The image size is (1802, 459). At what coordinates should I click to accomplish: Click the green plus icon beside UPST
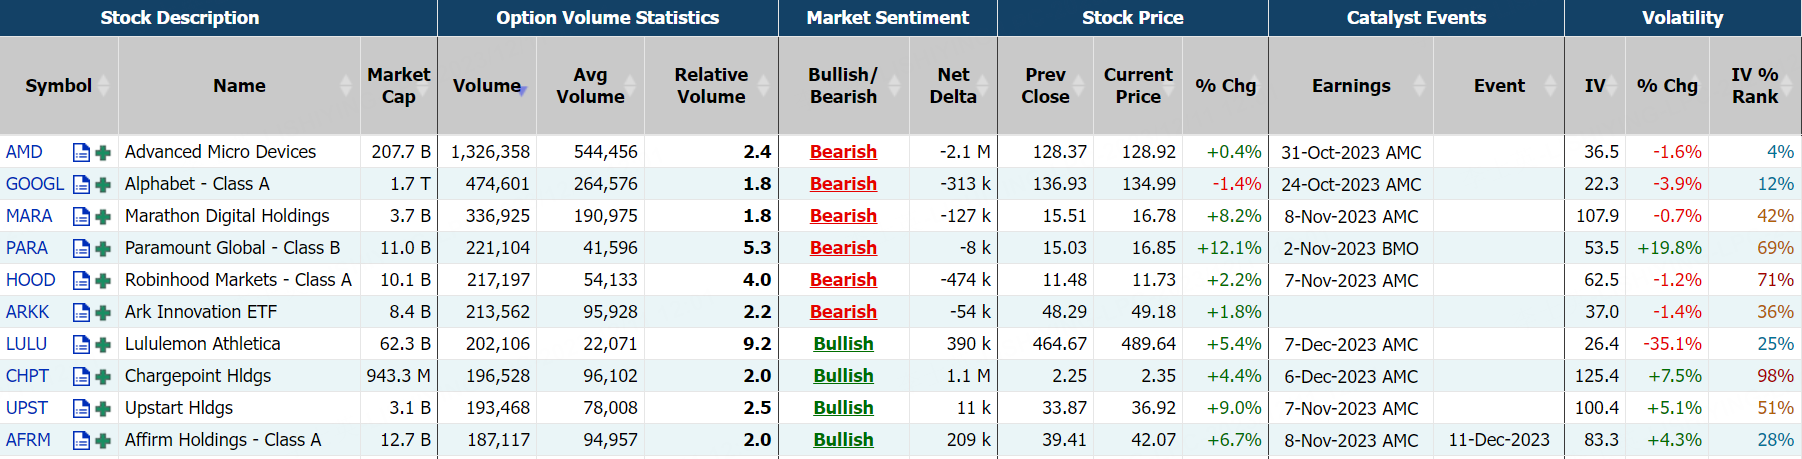click(x=102, y=408)
